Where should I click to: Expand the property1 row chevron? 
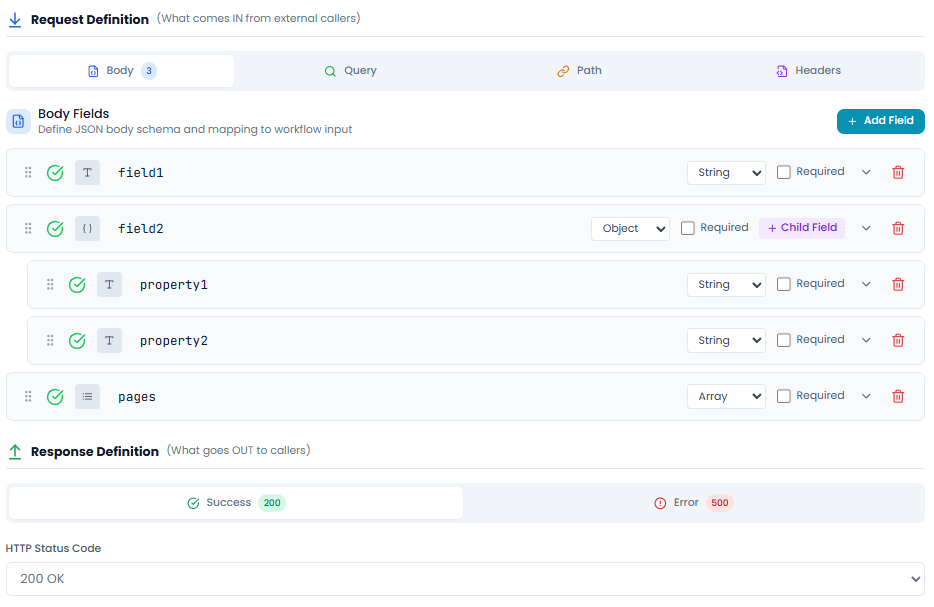click(x=866, y=285)
